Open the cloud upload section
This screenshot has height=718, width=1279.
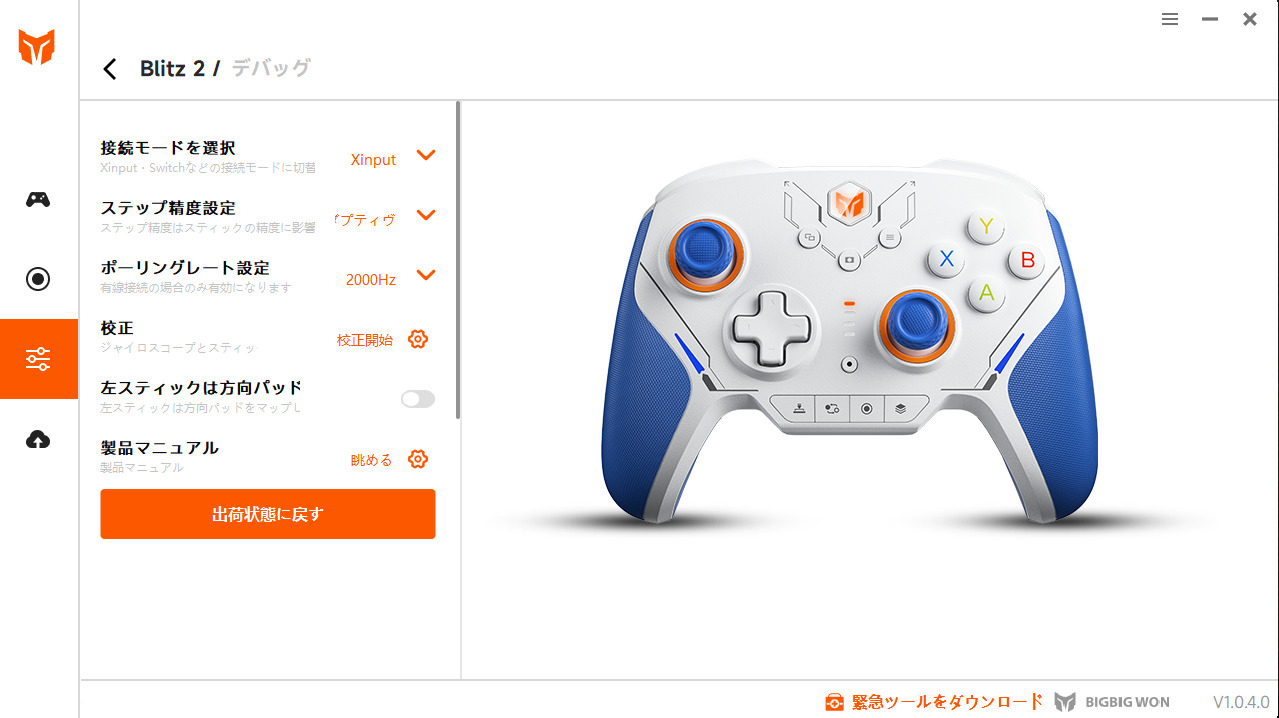tap(38, 439)
